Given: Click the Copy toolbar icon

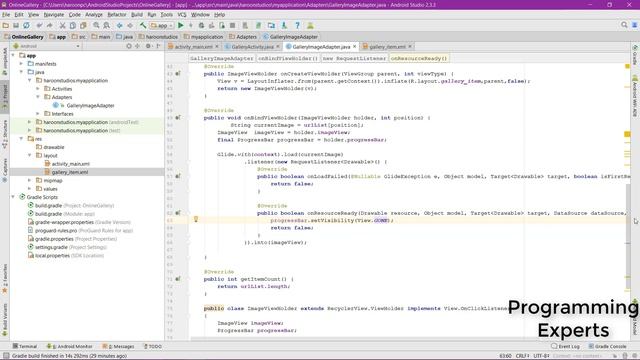Looking at the screenshot, I should click(73, 25).
